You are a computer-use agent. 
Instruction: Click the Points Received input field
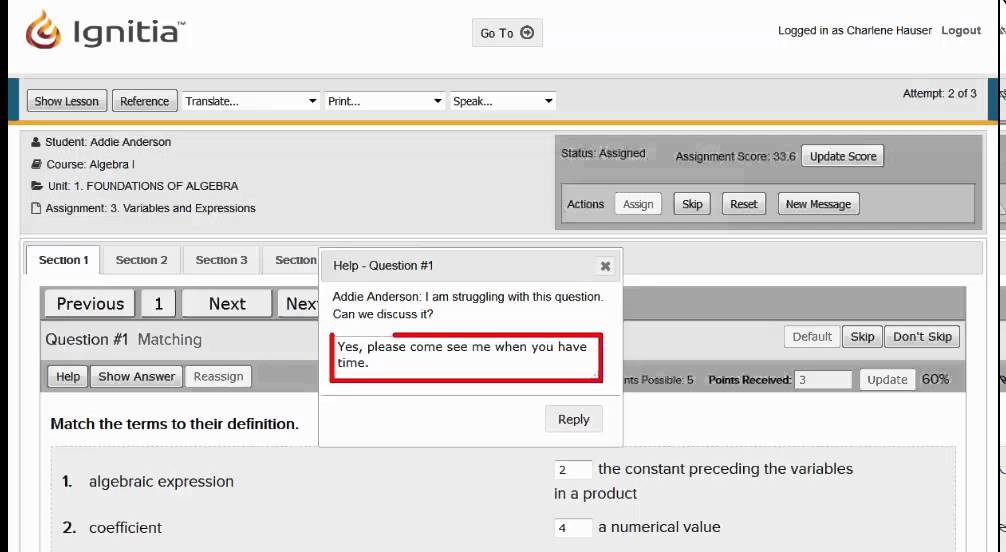(823, 379)
